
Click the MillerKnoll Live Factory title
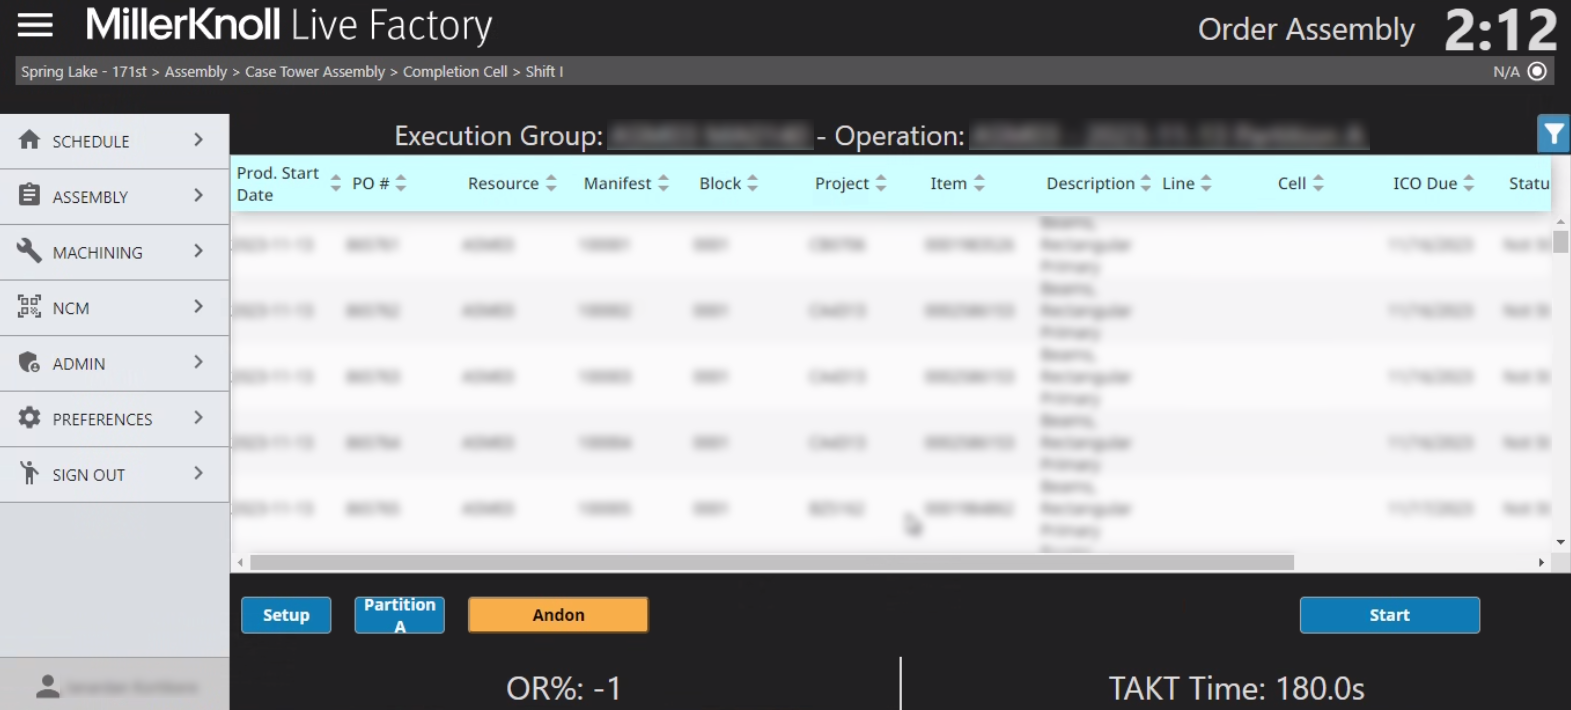click(x=289, y=25)
